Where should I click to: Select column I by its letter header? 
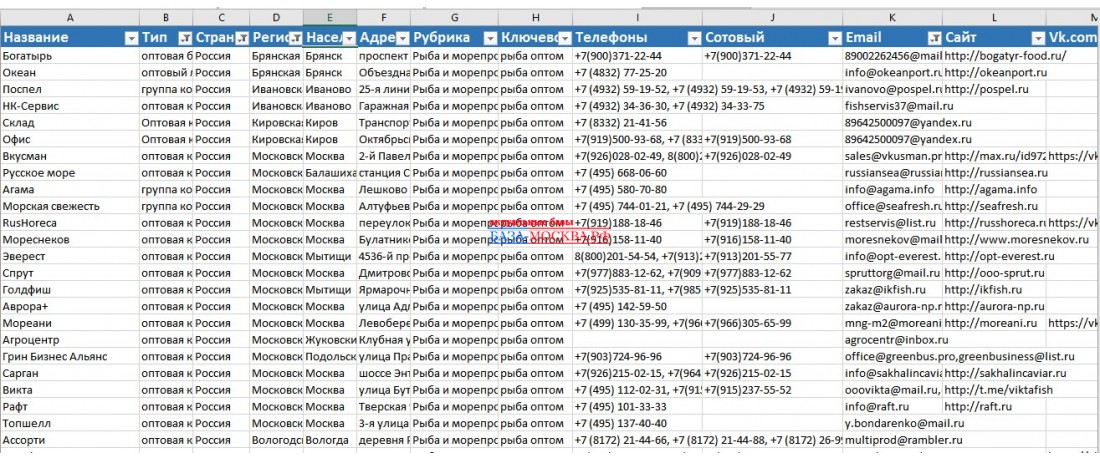coord(637,18)
